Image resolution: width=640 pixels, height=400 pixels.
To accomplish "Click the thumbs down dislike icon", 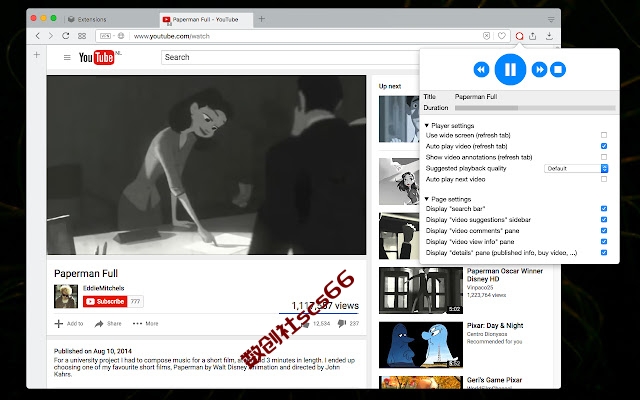I will (342, 324).
